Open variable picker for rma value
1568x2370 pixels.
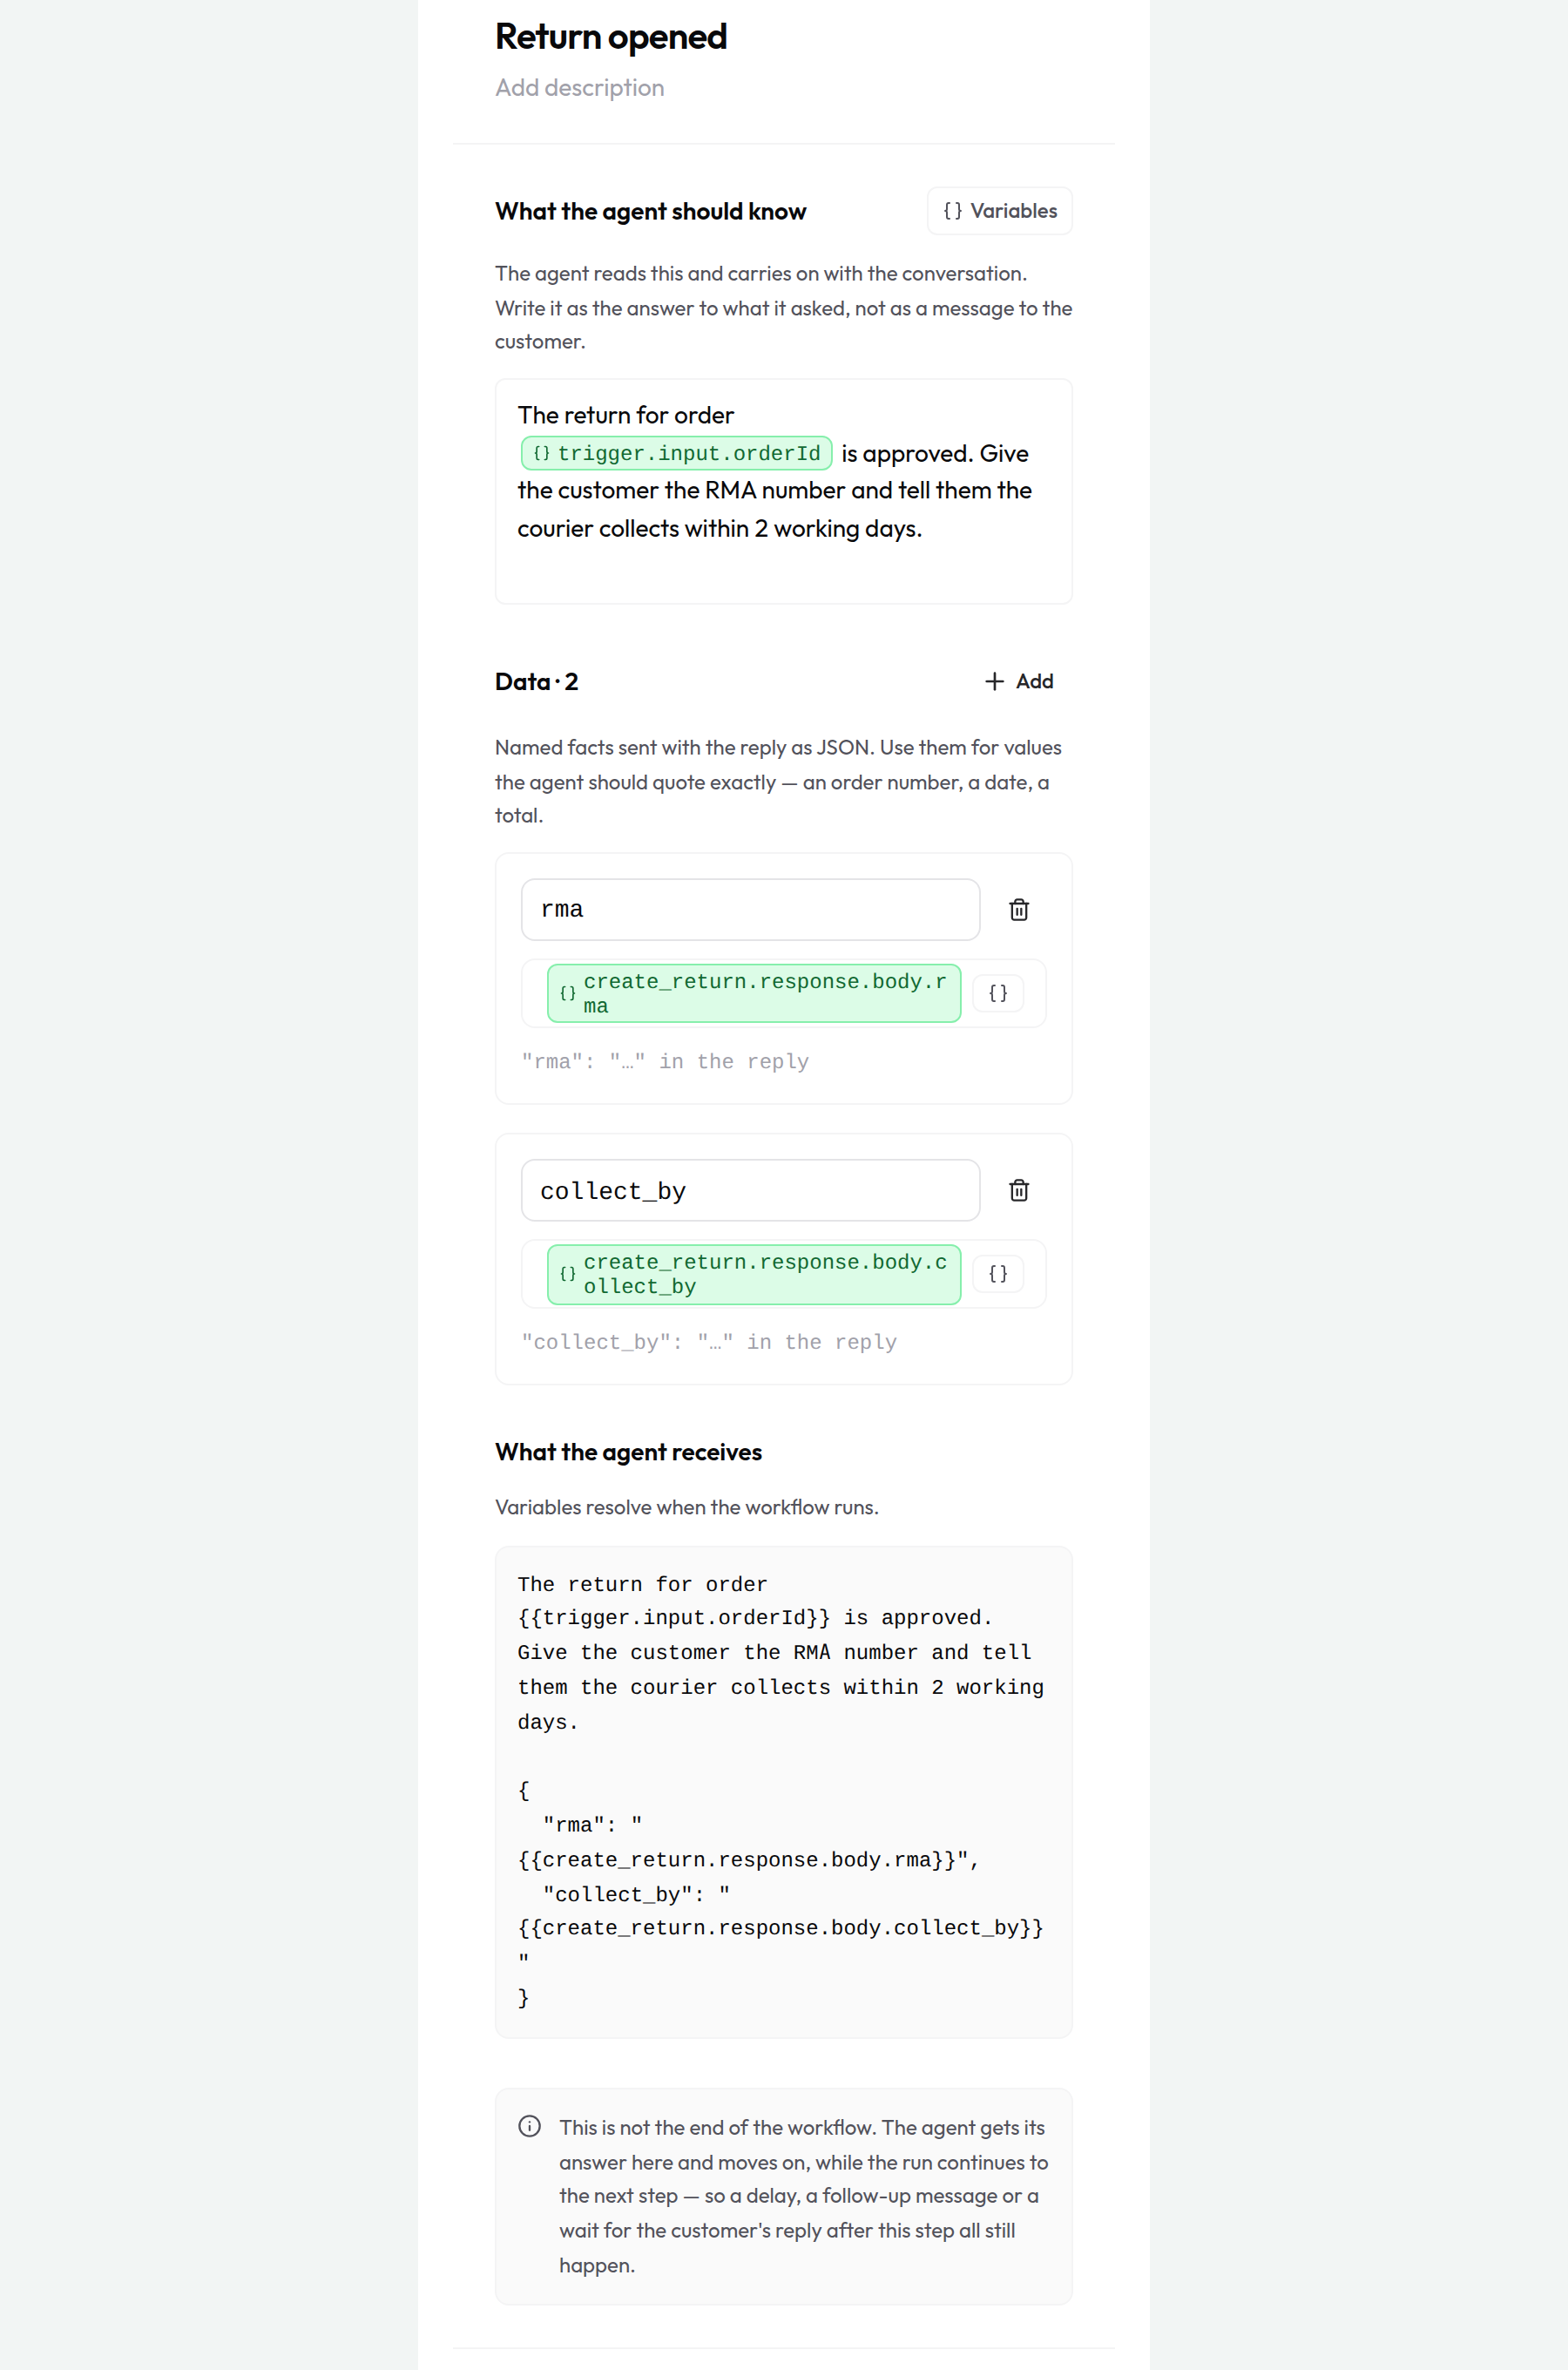tap(997, 993)
